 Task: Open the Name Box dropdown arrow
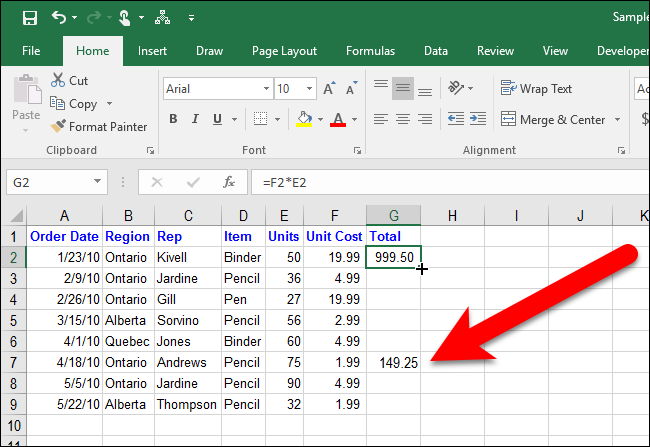tap(98, 182)
